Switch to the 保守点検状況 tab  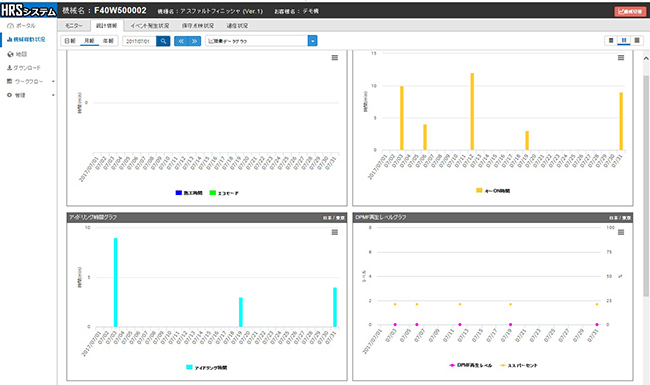tap(198, 26)
